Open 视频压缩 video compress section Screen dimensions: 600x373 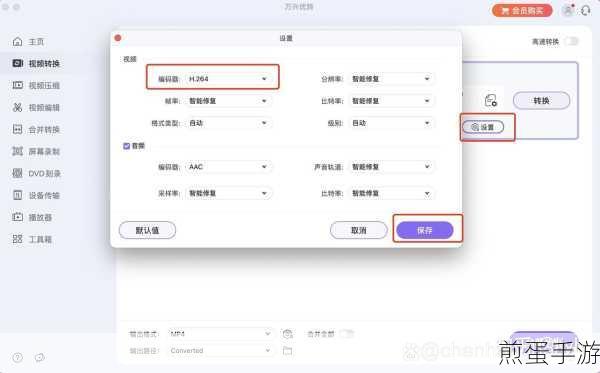(x=36, y=85)
